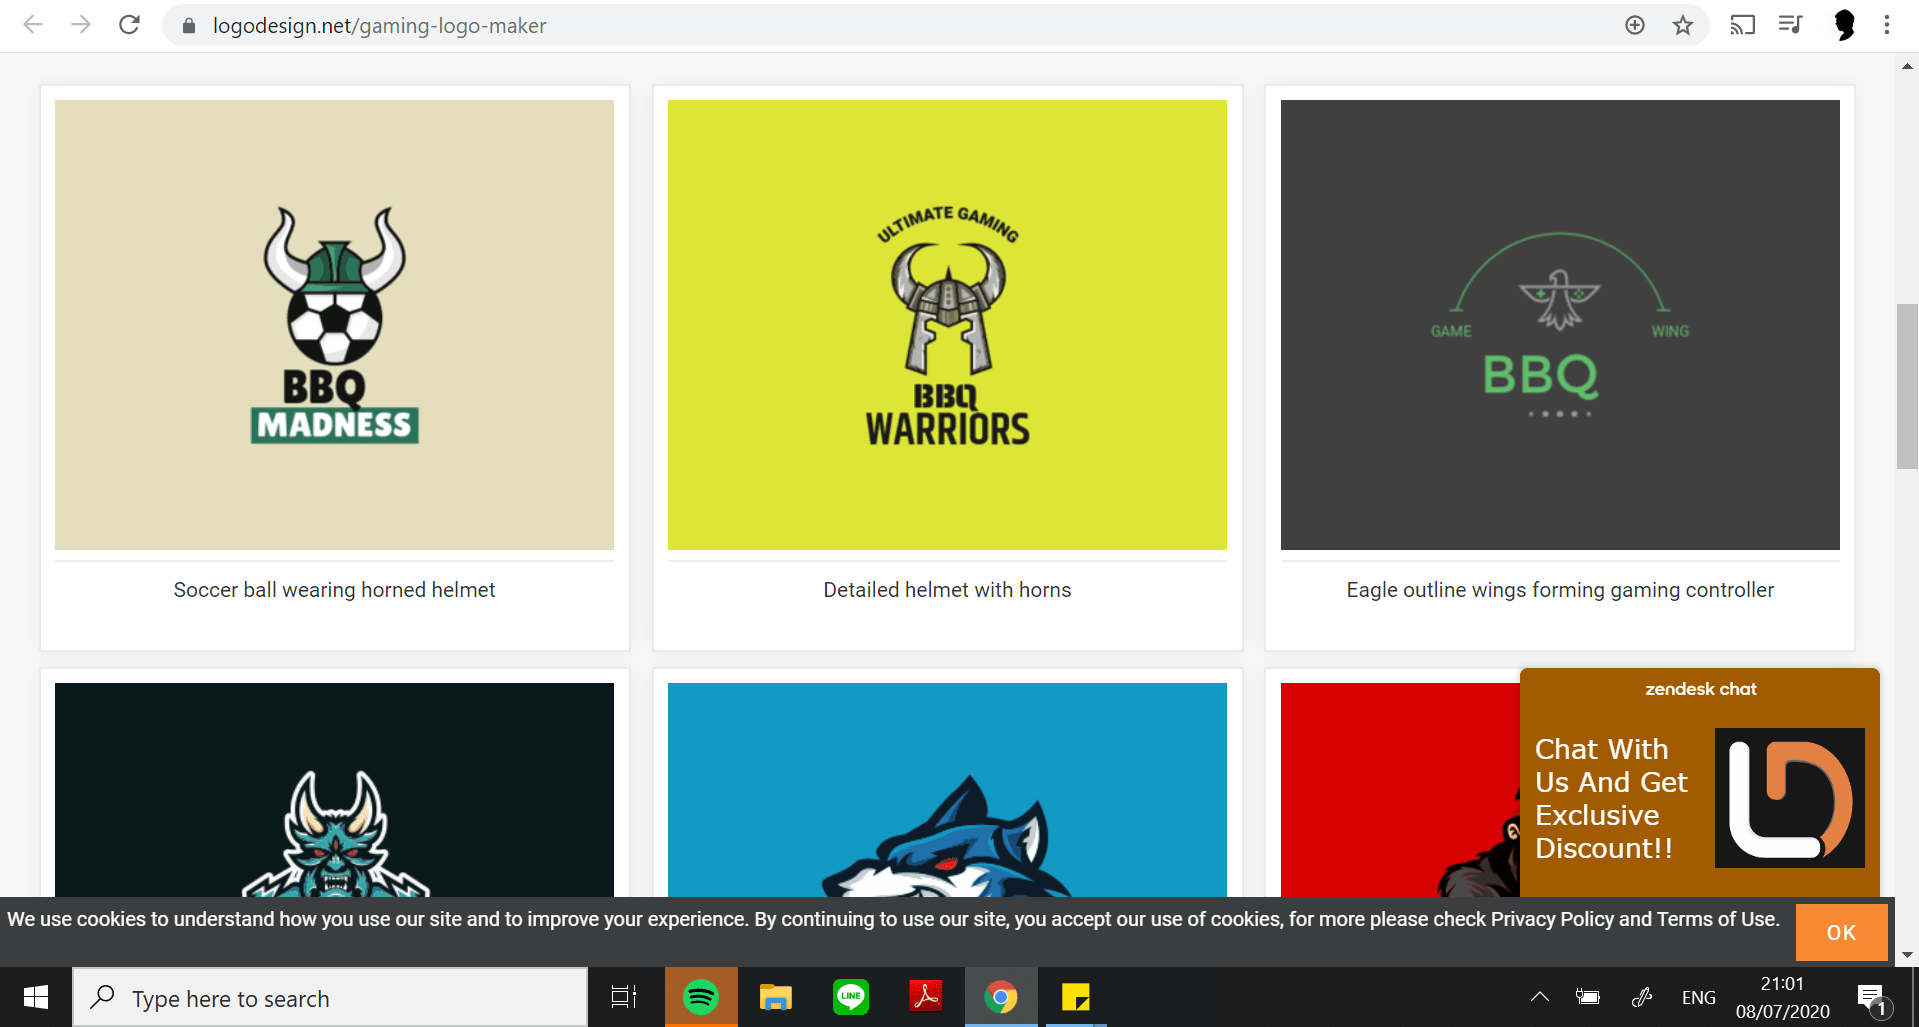Click the page vertical scrollbar thumb
This screenshot has height=1027, width=1919.
click(1907, 385)
